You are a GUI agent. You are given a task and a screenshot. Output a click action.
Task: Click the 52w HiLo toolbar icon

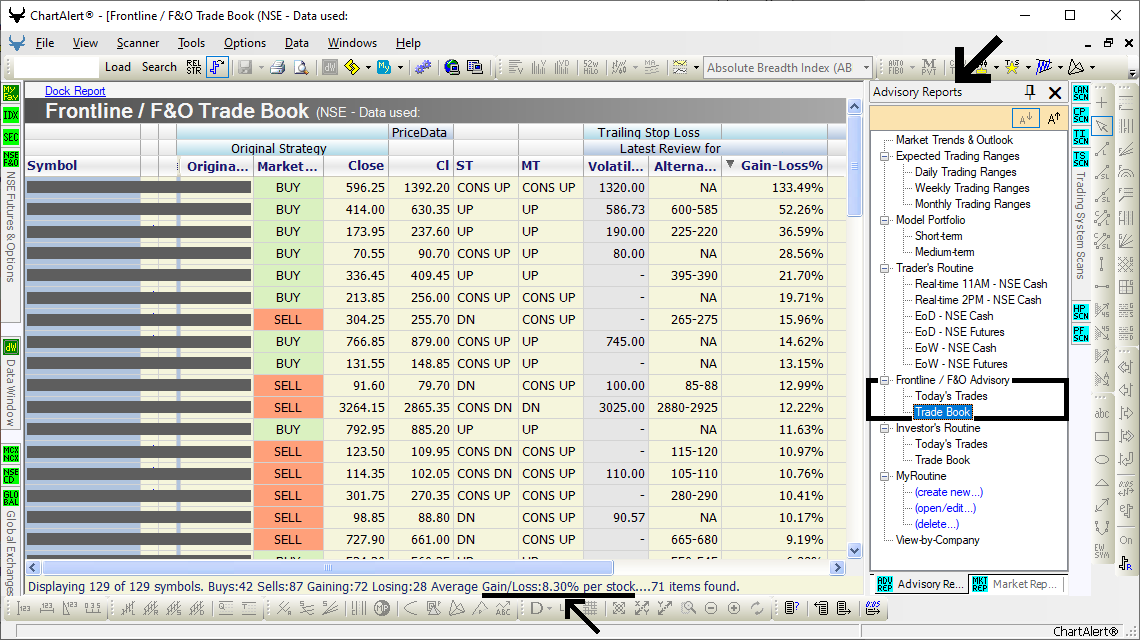tap(590, 67)
